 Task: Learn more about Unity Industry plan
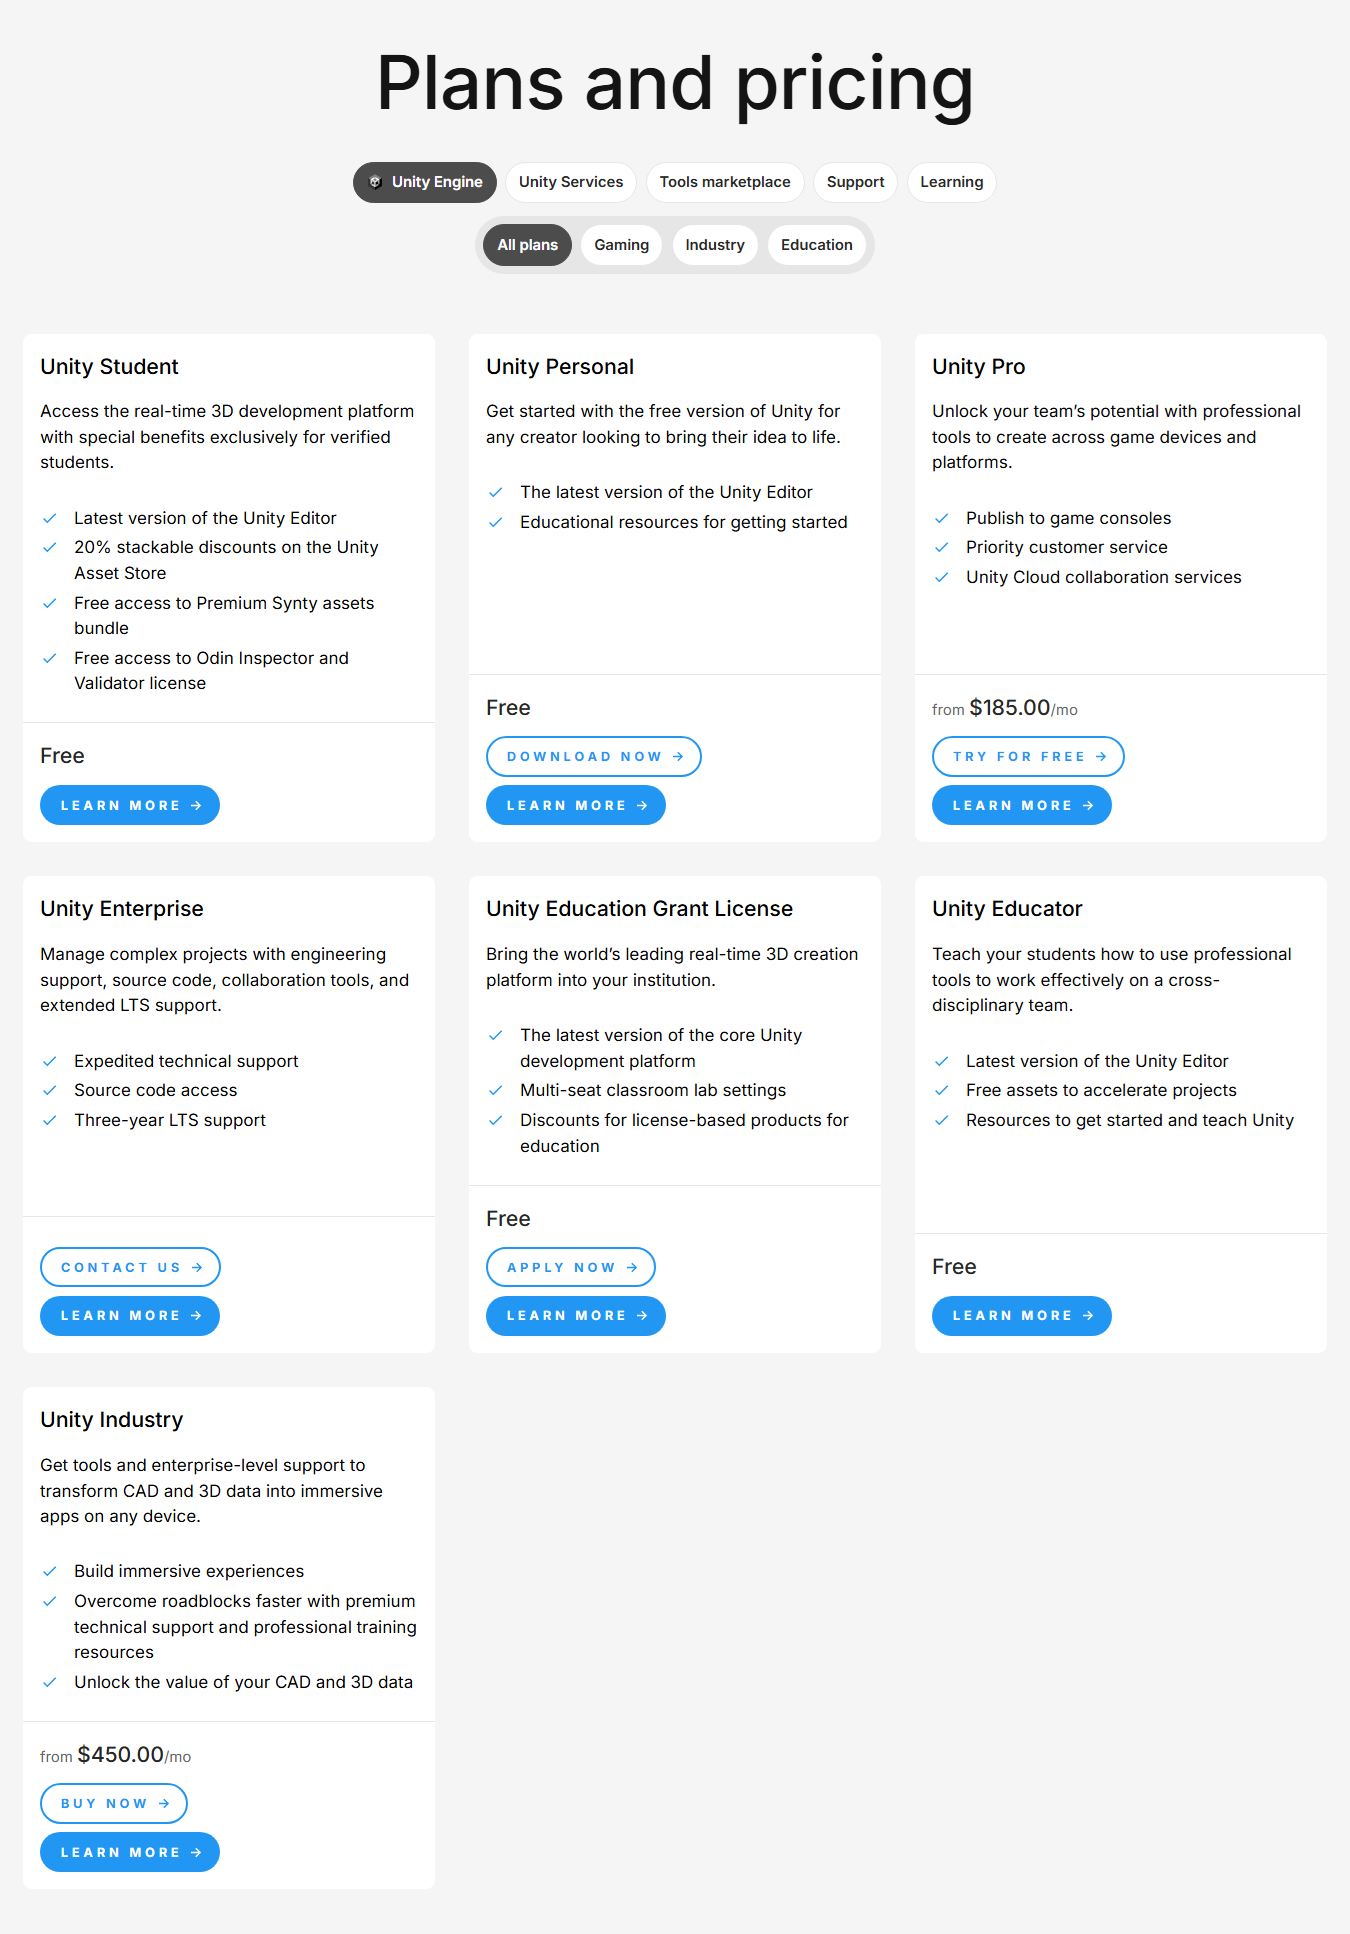tap(130, 1852)
